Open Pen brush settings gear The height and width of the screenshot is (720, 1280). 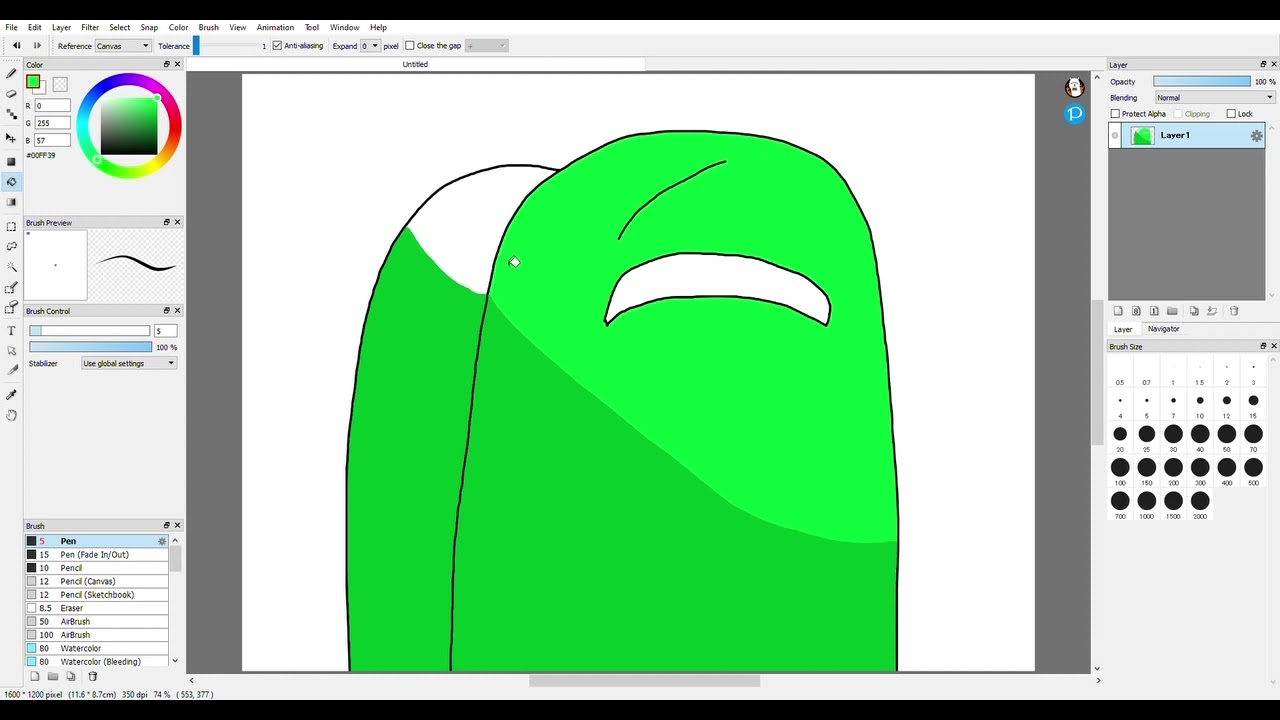pos(162,541)
